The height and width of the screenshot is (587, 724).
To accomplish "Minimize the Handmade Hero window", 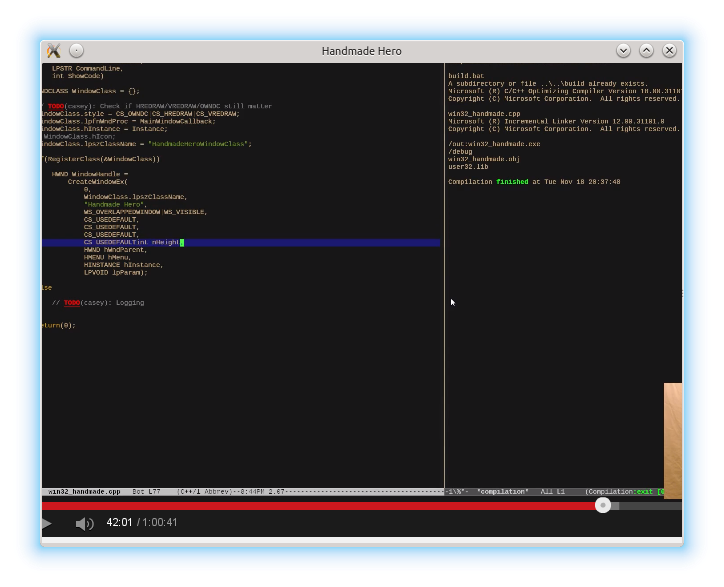I will [x=624, y=50].
